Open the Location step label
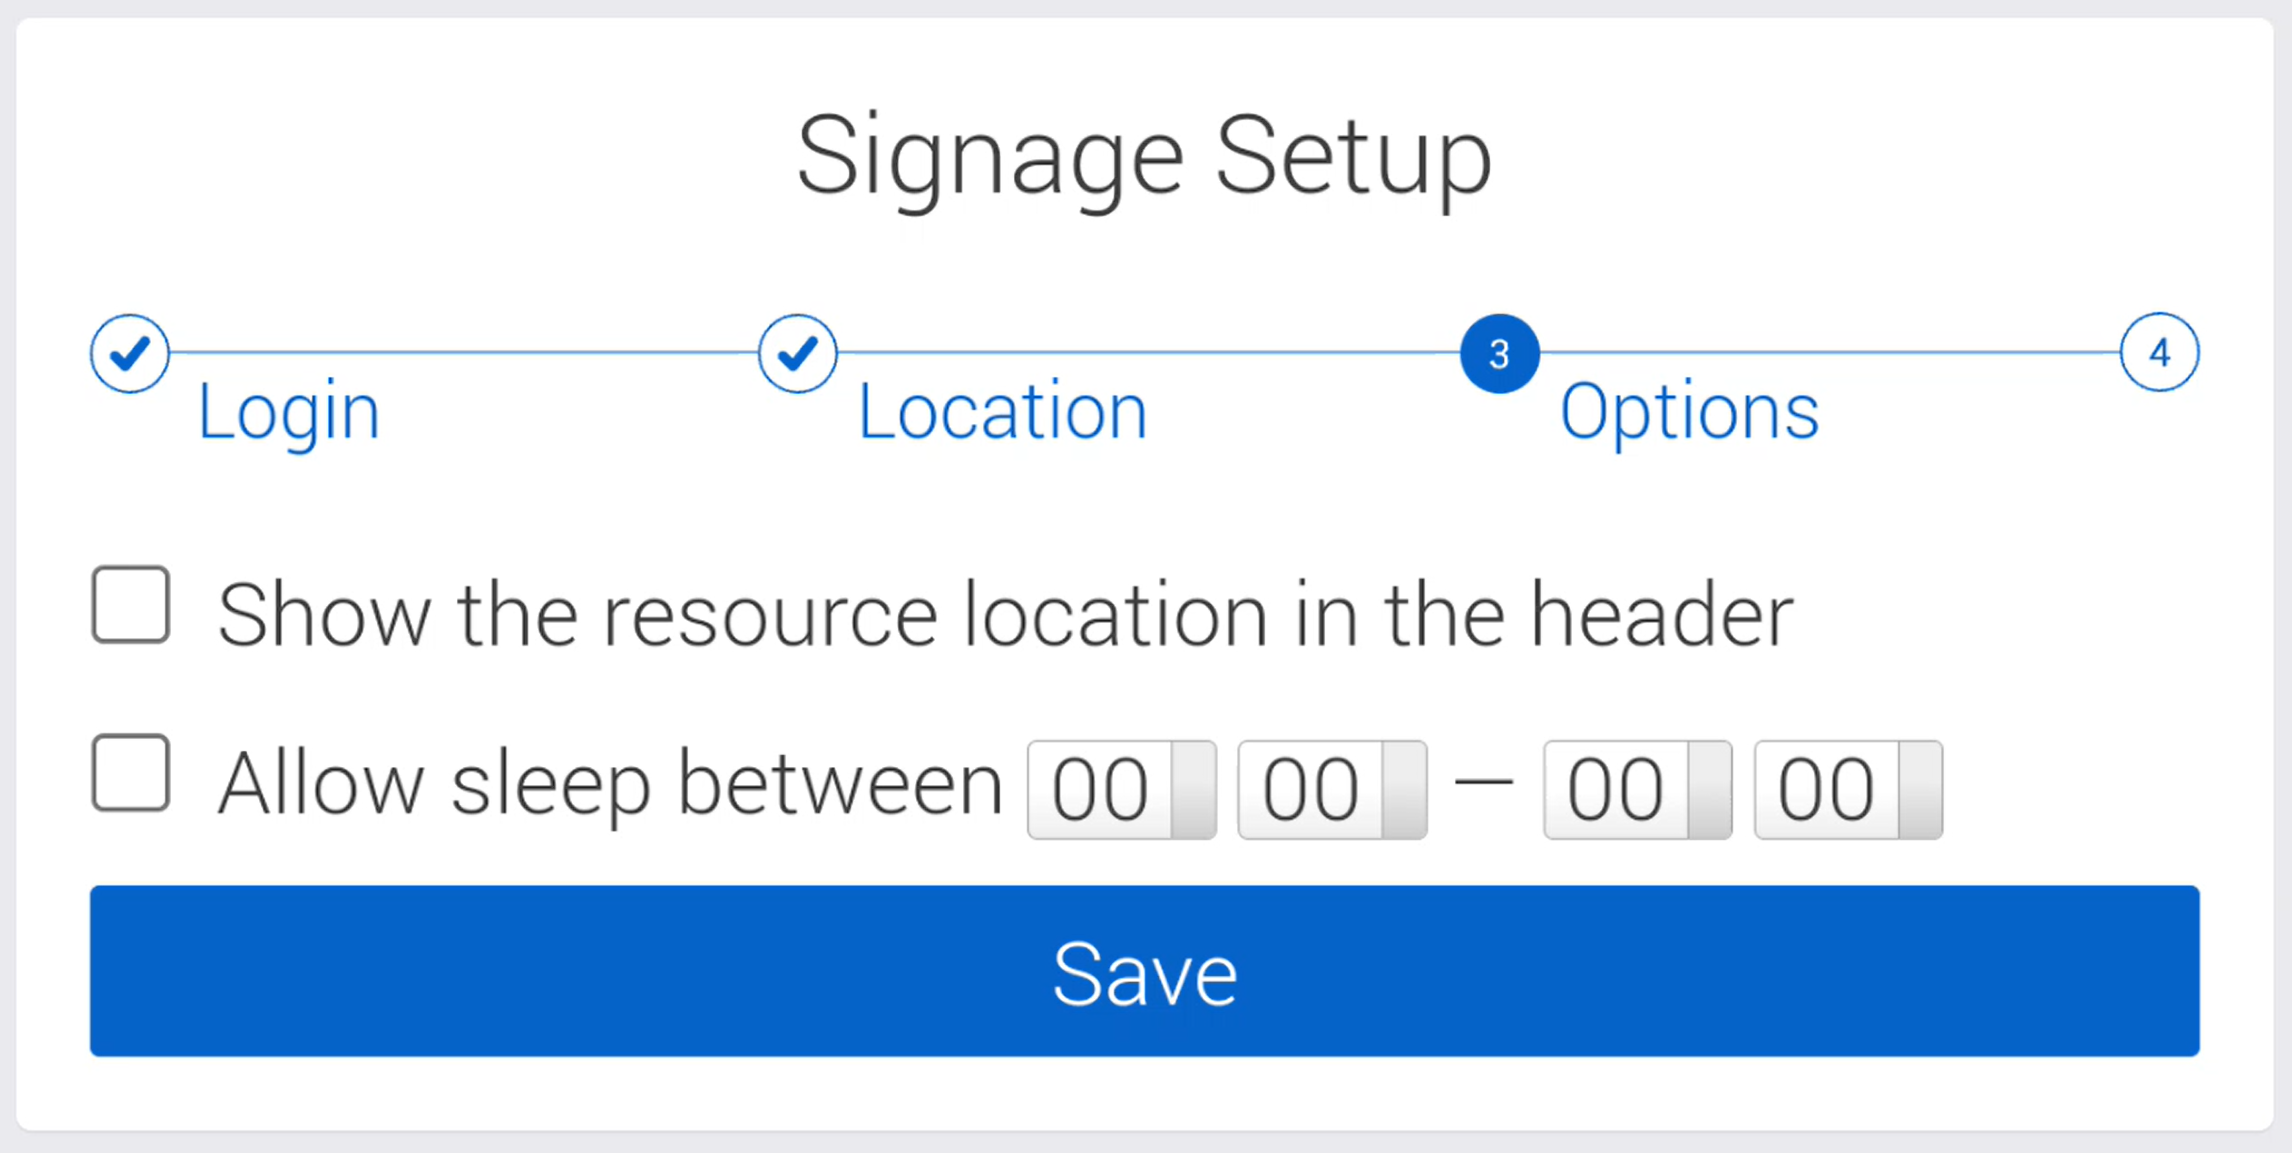 (1002, 411)
